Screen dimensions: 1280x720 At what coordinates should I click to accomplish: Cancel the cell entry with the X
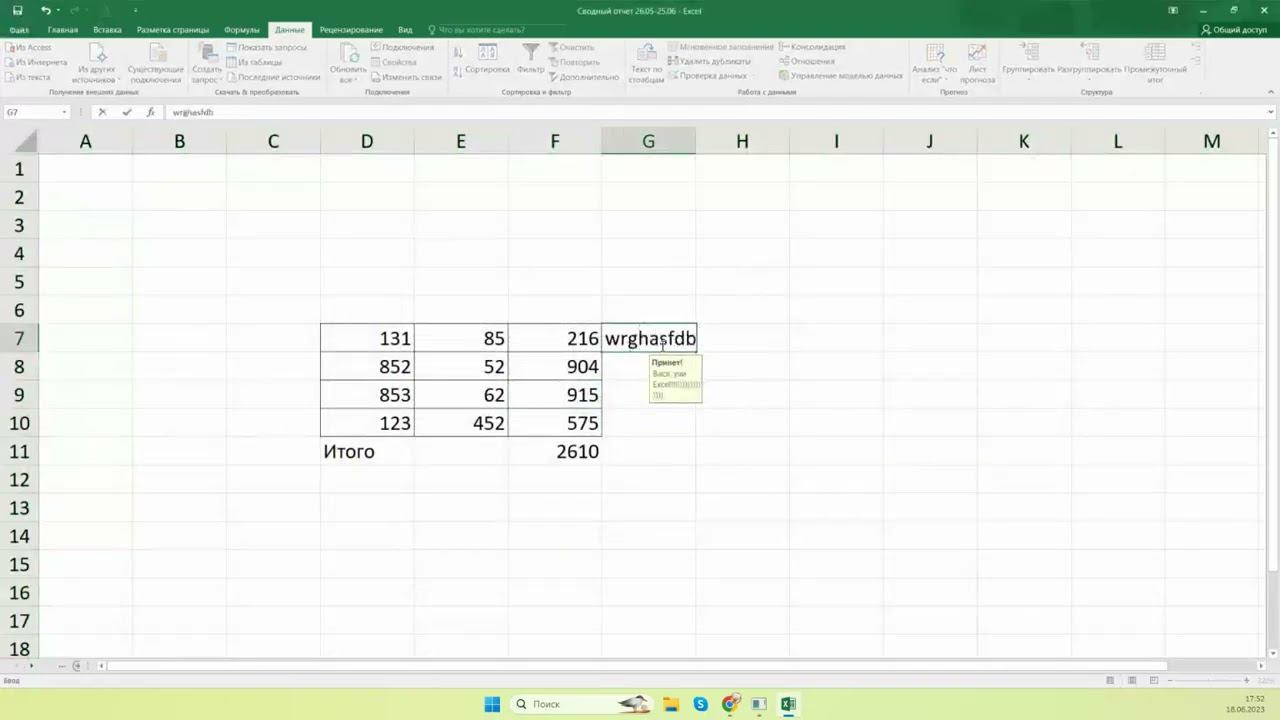[x=102, y=112]
